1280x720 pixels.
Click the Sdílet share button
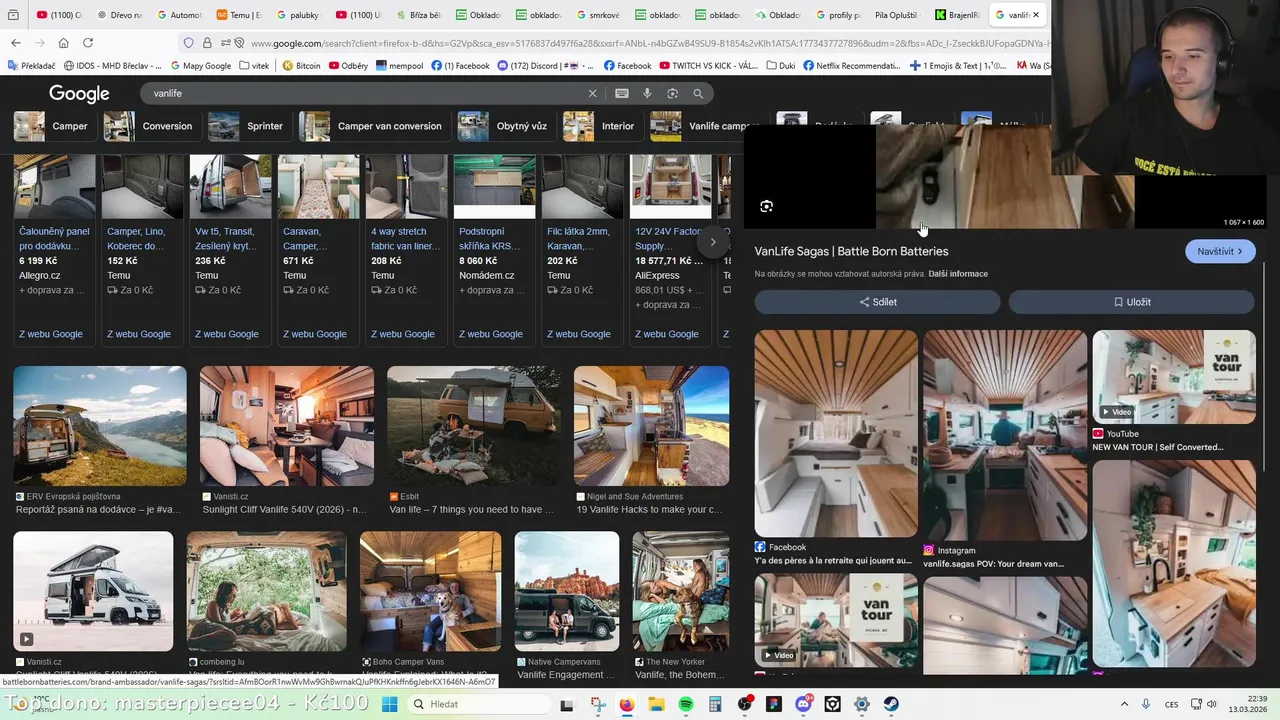click(x=877, y=302)
